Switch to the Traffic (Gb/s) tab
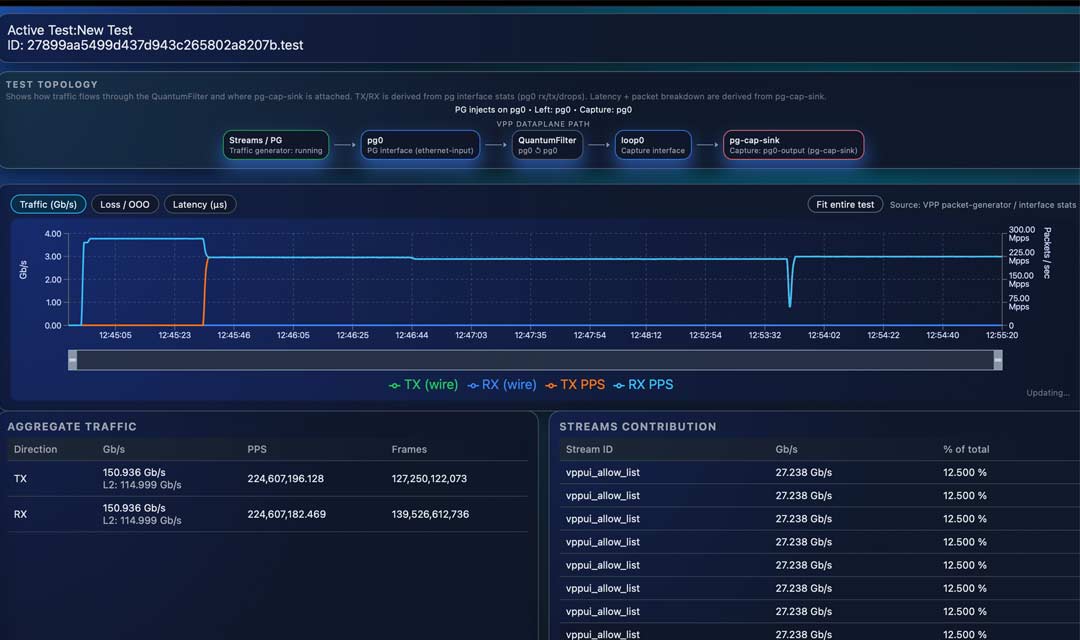 48,204
